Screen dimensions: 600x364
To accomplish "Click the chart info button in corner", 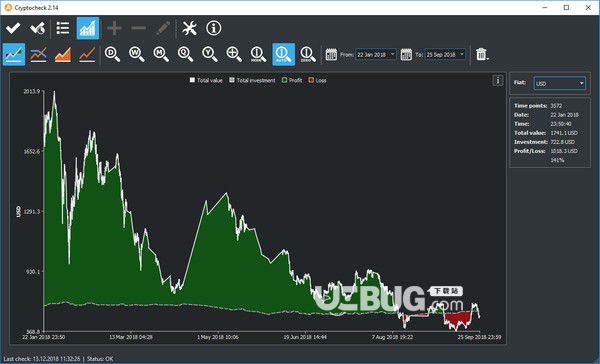I will click(497, 80).
